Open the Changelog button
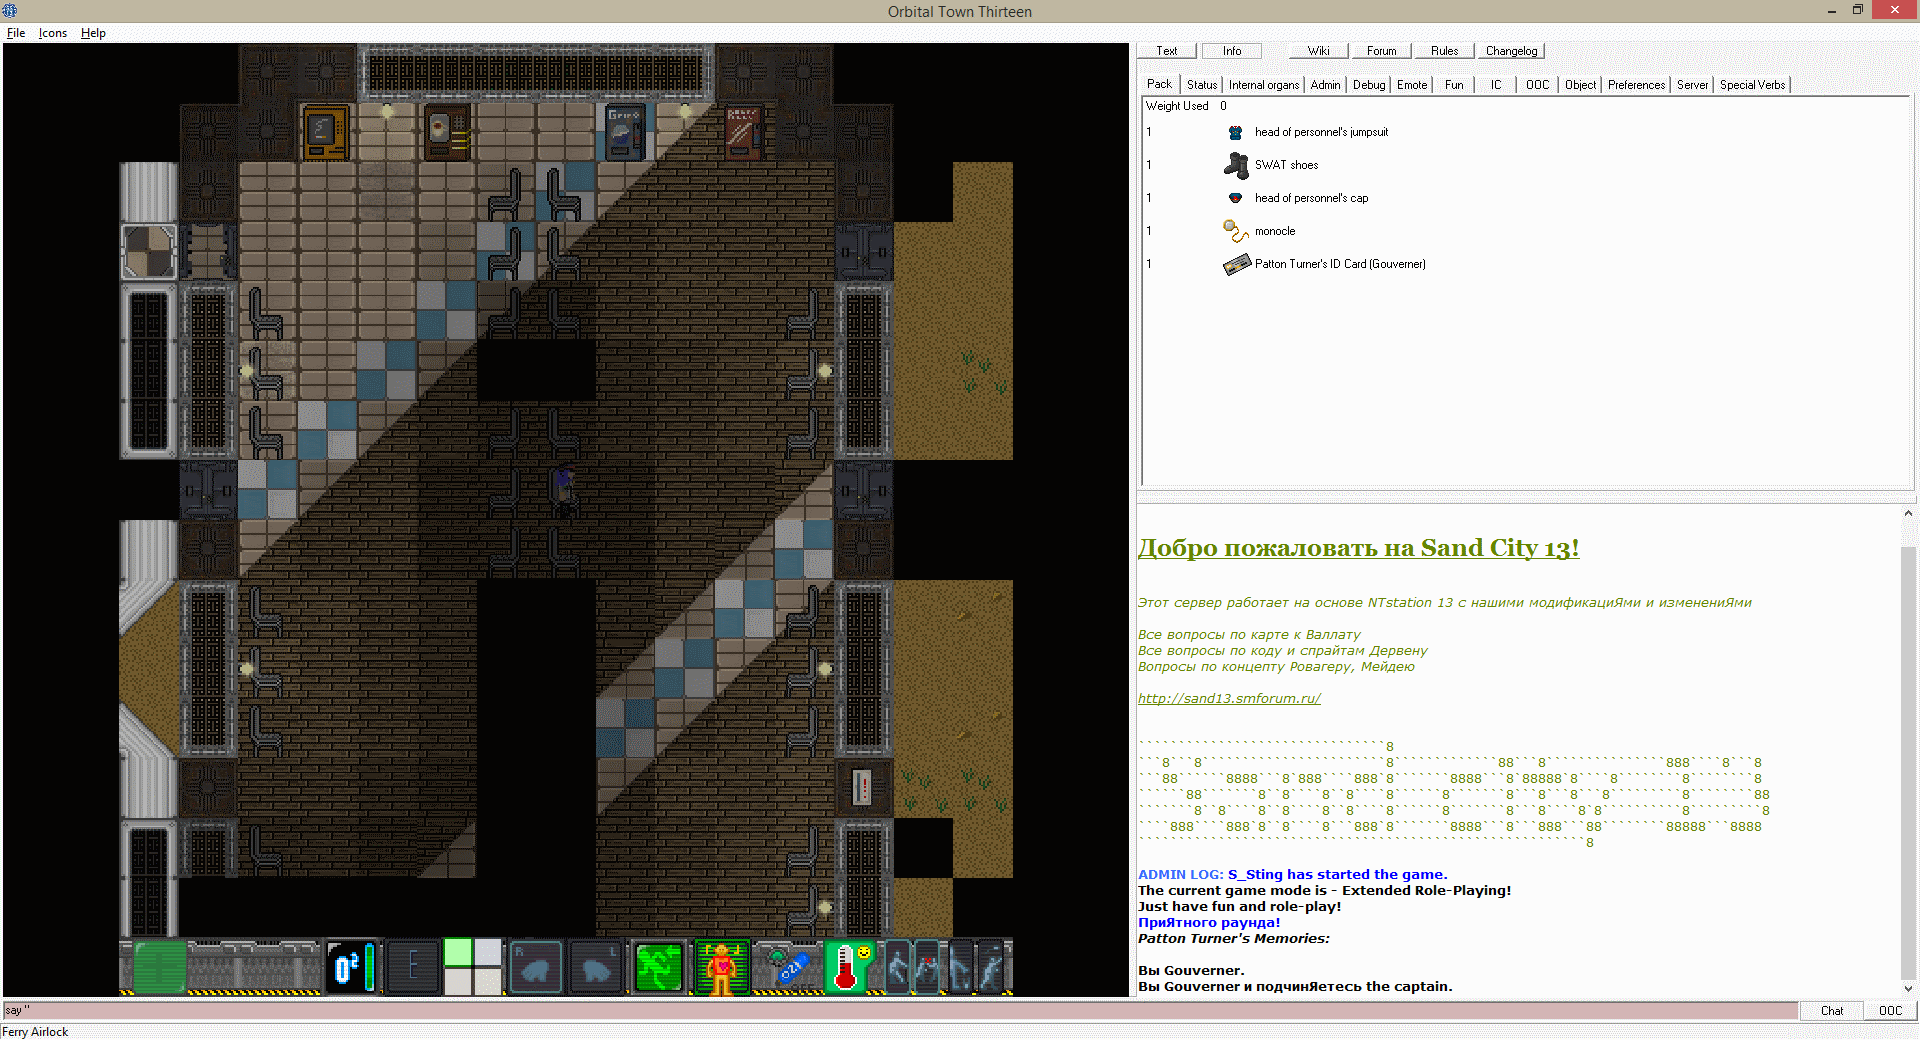This screenshot has height=1040, width=1920. tap(1512, 51)
